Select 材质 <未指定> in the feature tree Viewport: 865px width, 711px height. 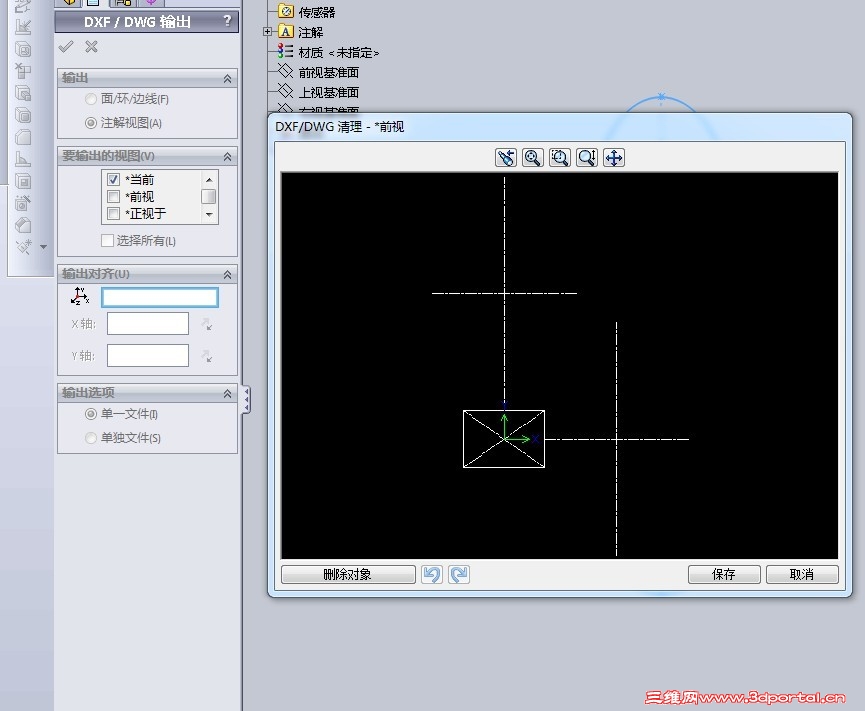point(339,52)
